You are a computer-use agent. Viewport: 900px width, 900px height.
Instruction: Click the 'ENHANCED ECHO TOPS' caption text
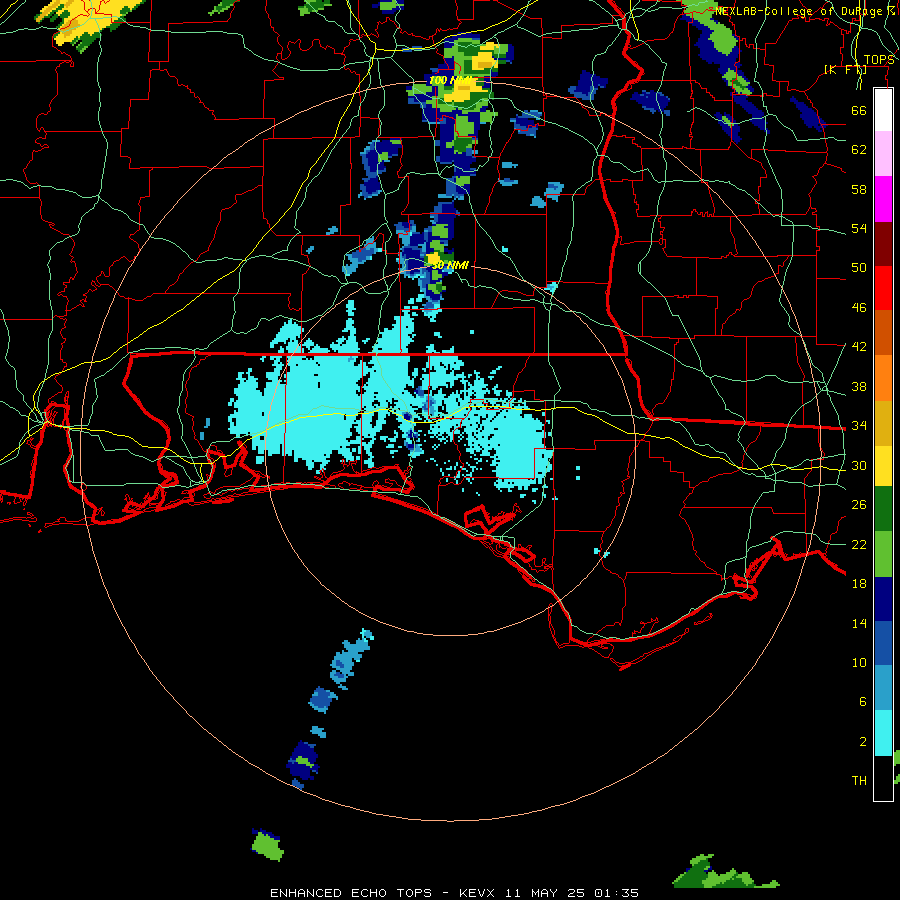pyautogui.click(x=350, y=893)
